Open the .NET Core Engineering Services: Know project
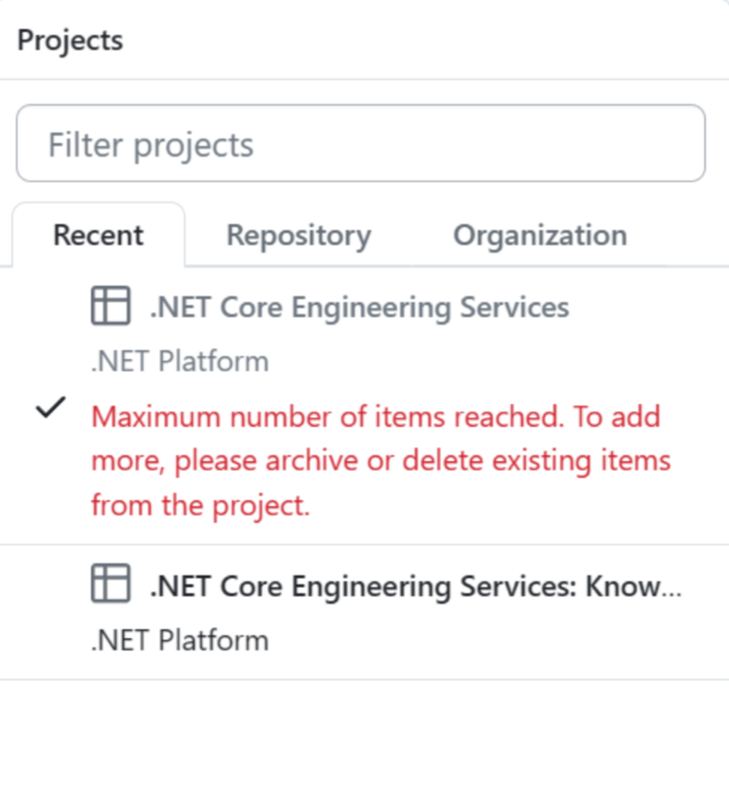 [416, 586]
